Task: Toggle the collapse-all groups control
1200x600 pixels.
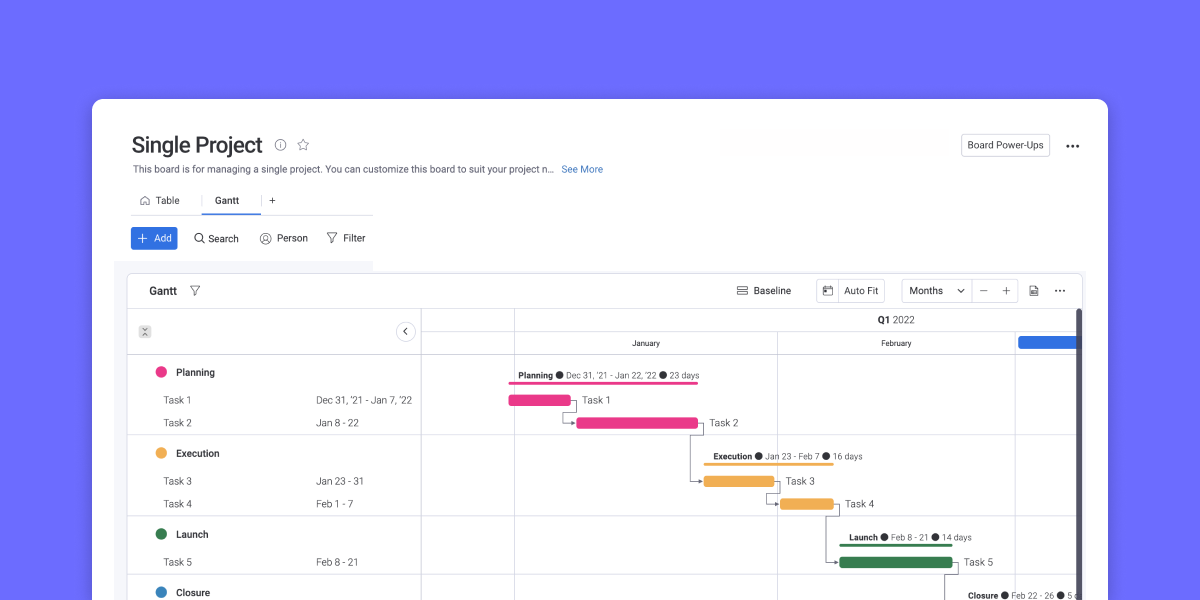Action: point(144,331)
